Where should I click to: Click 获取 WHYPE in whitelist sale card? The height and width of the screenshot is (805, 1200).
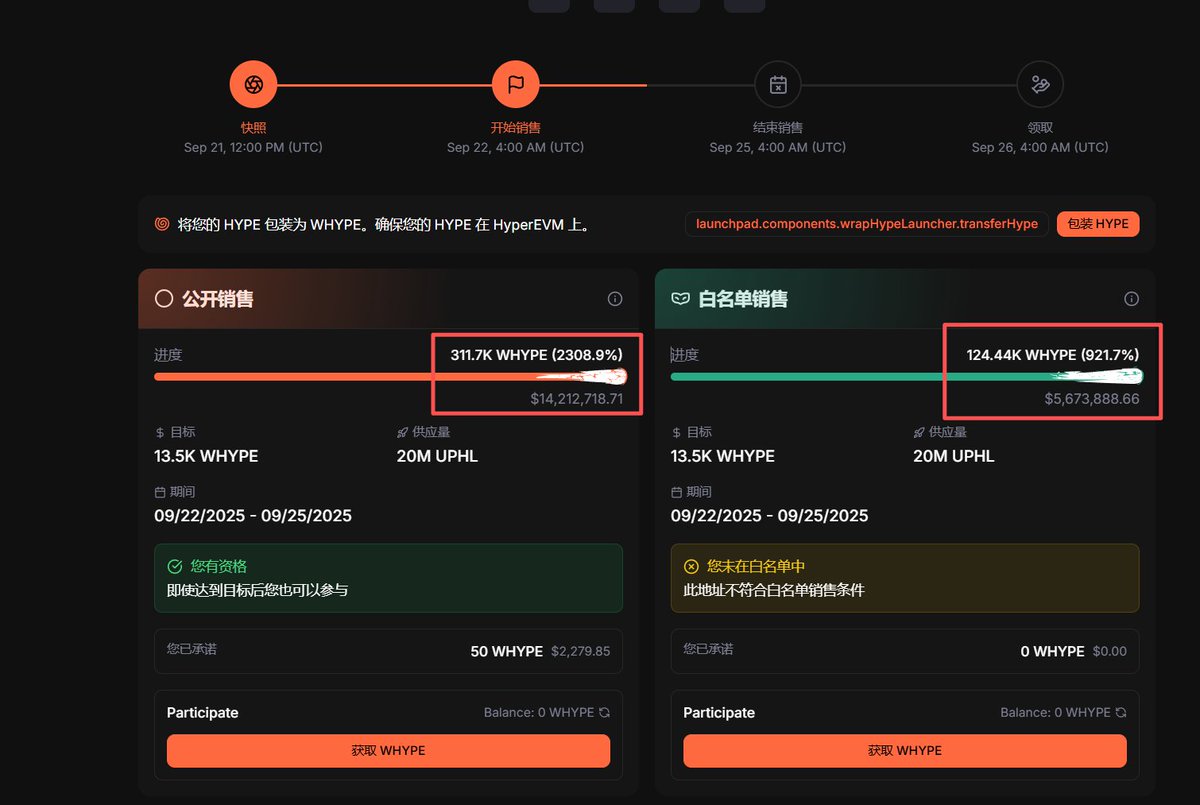pyautogui.click(x=905, y=751)
